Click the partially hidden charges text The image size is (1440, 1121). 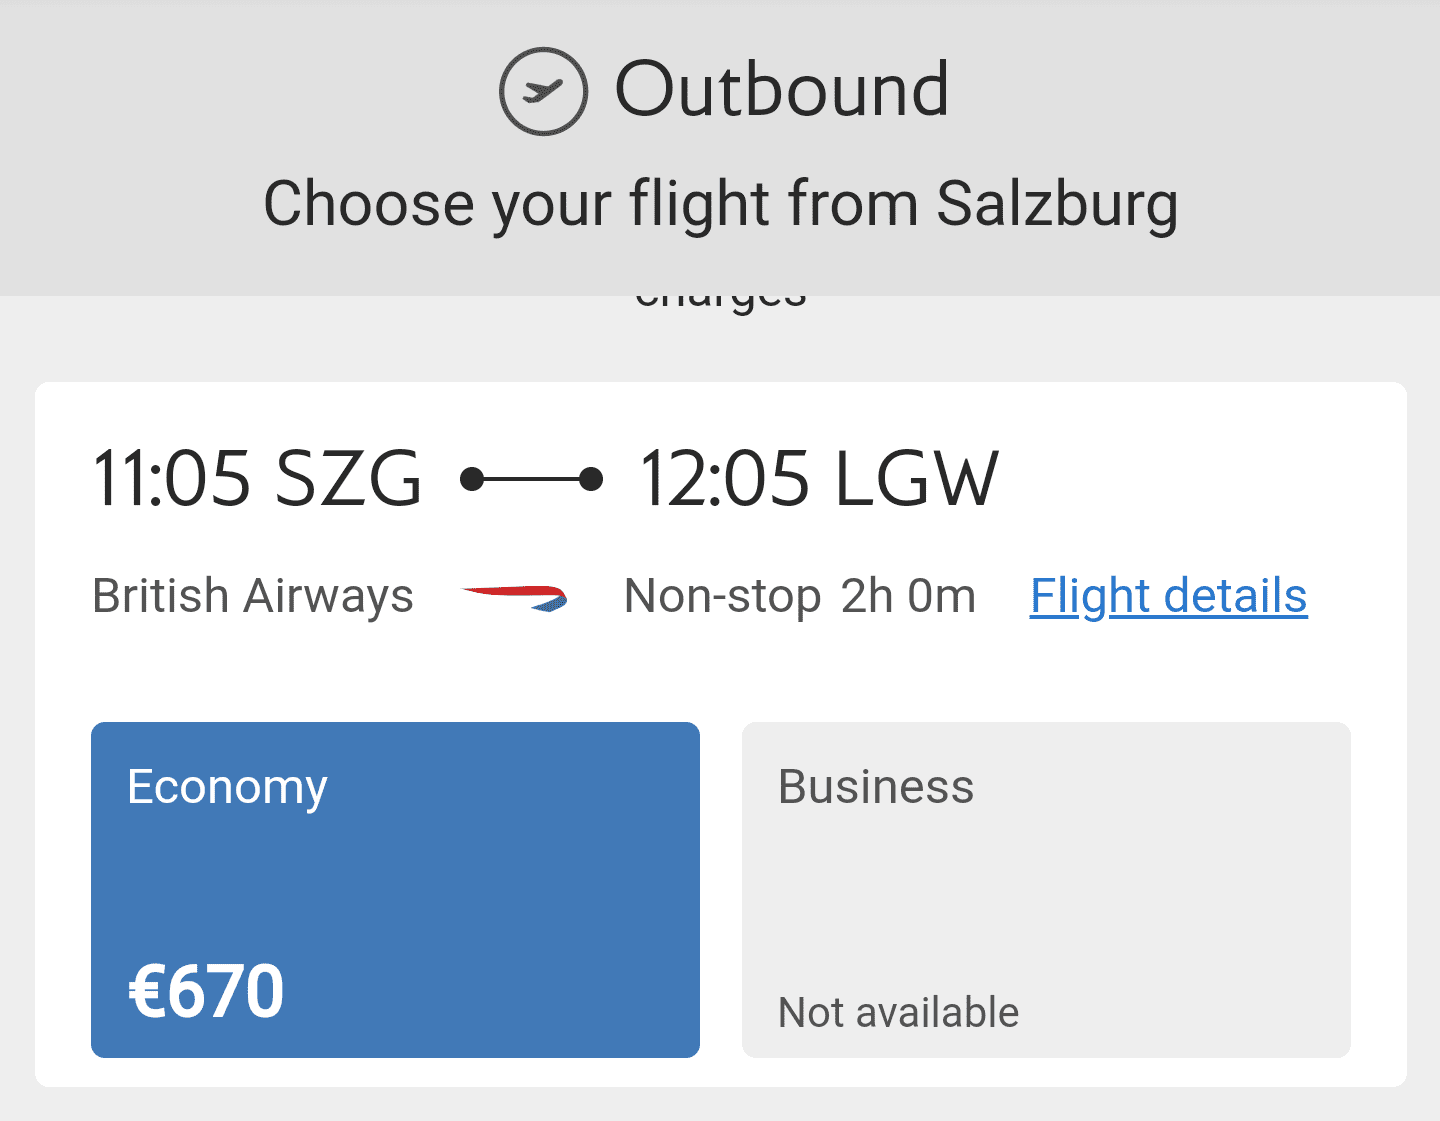click(x=720, y=300)
